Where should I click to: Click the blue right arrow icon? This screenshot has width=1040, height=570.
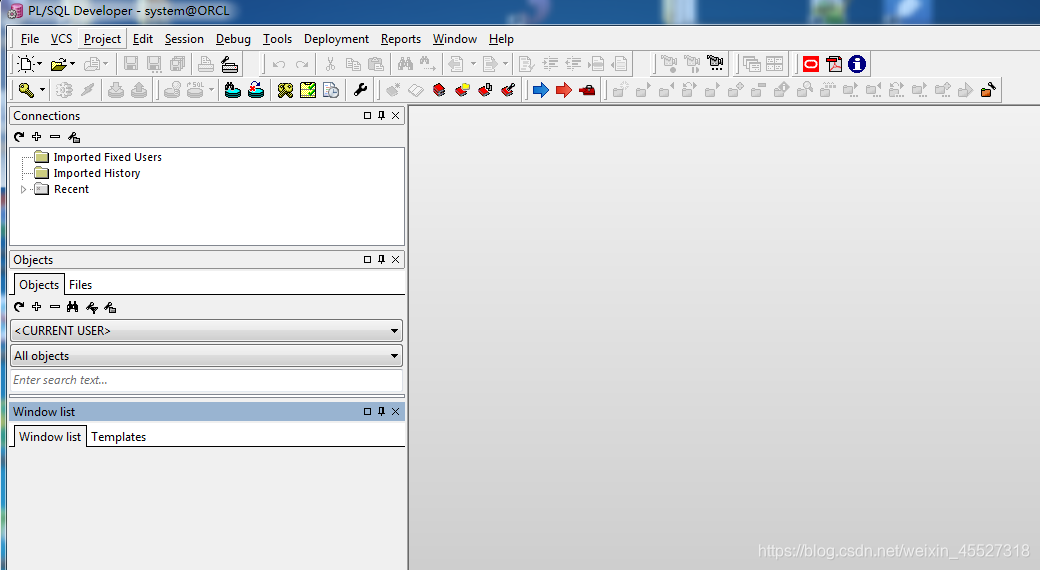(x=541, y=90)
